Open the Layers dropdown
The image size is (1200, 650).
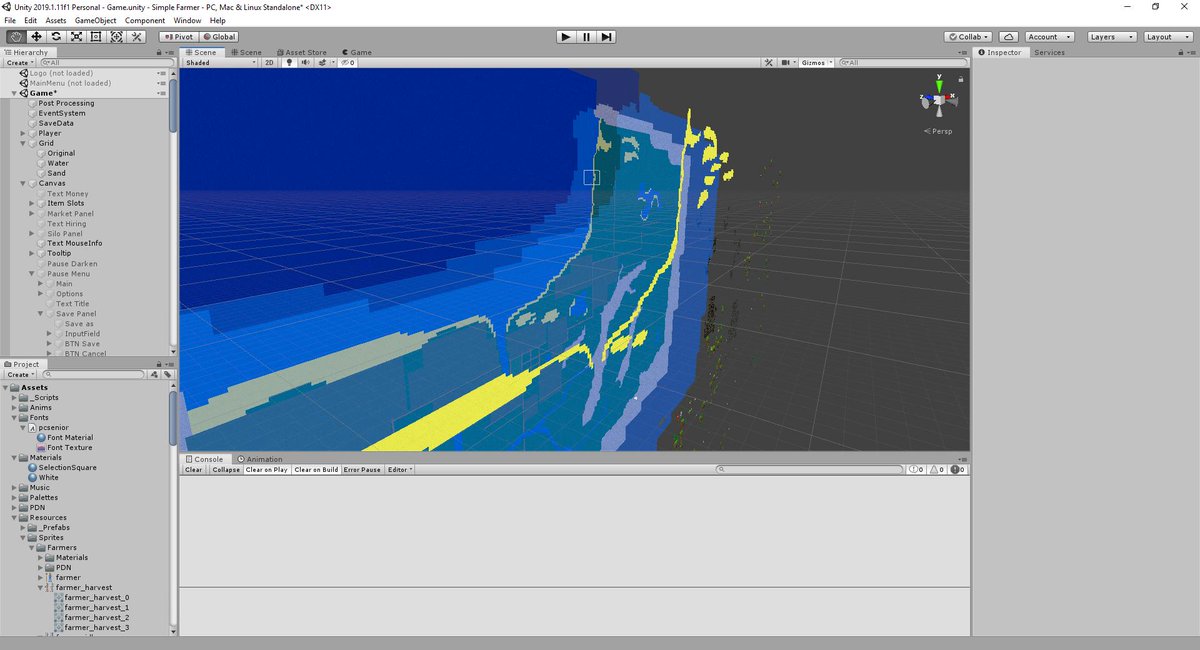coord(1111,37)
